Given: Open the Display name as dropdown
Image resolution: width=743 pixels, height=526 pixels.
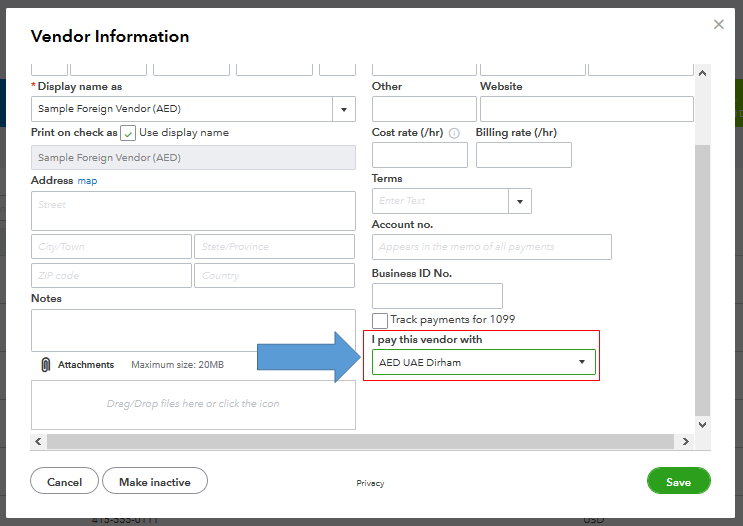Looking at the screenshot, I should click(x=345, y=109).
